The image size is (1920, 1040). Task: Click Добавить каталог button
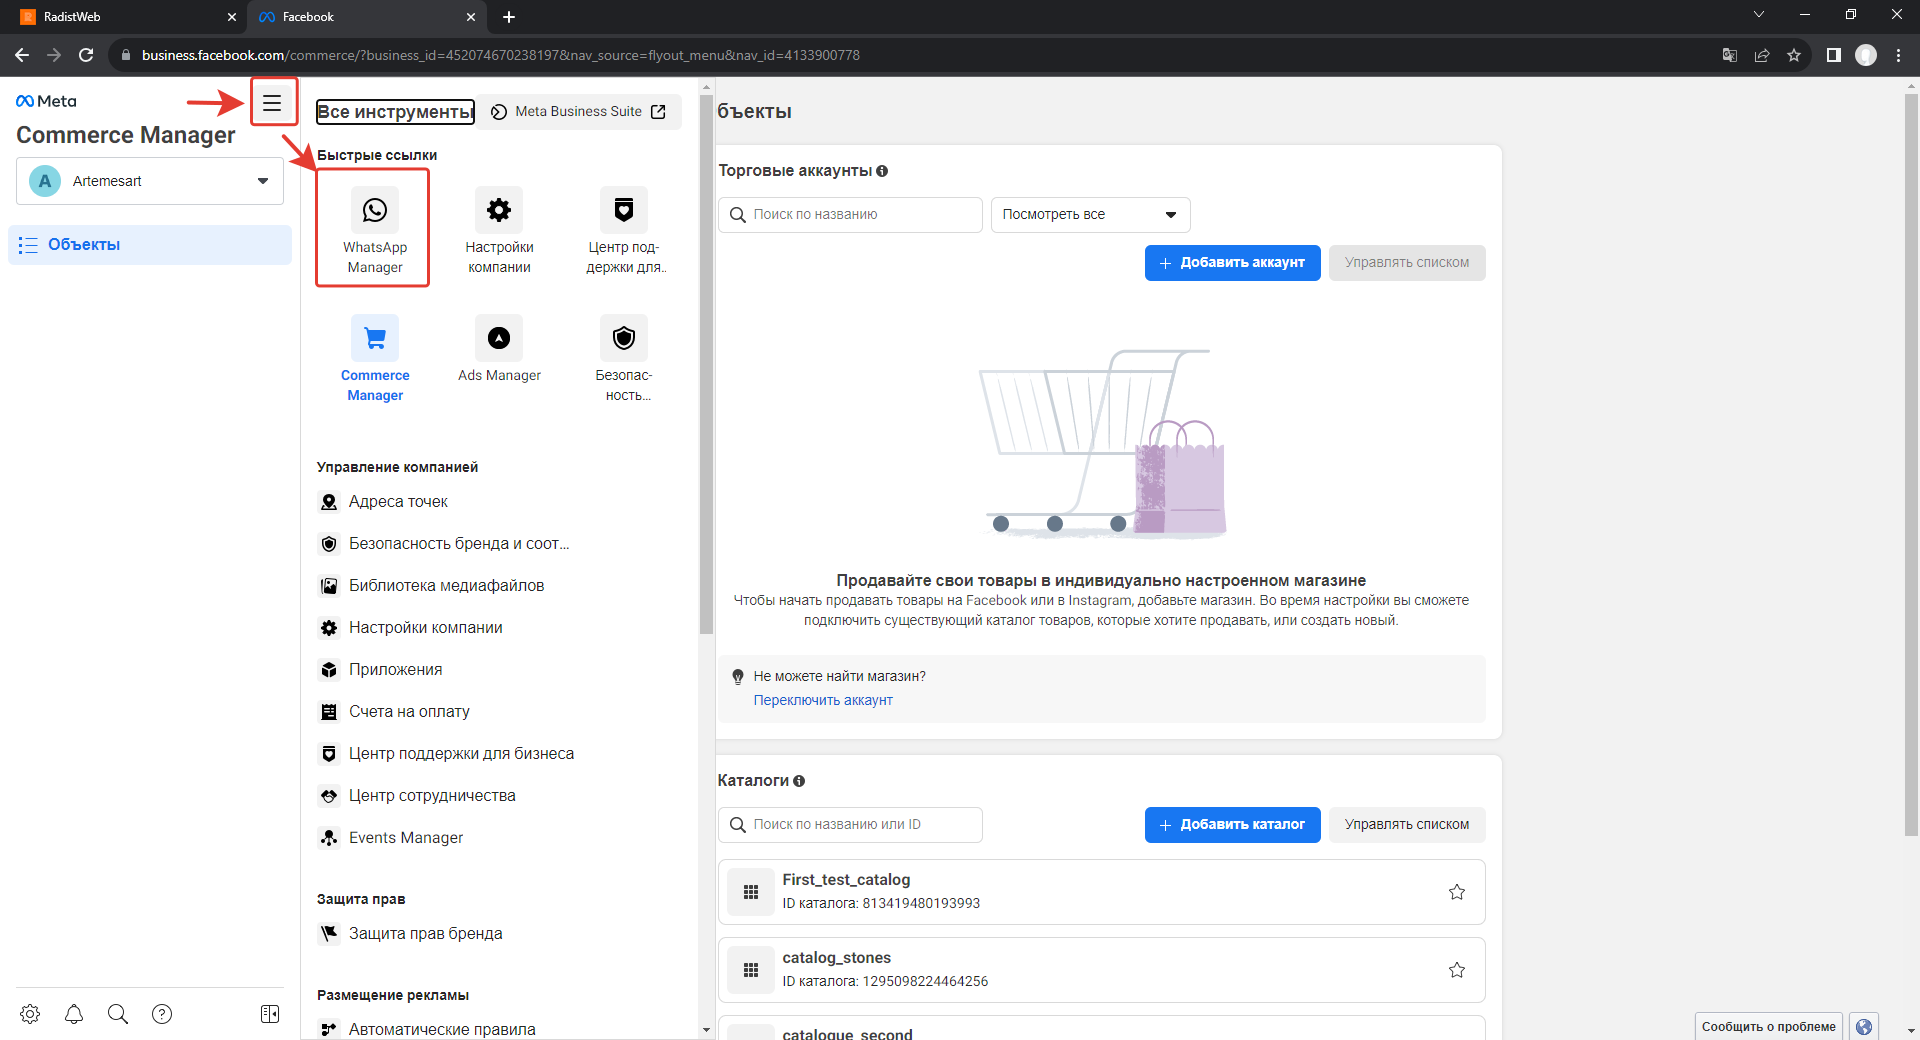(1232, 825)
